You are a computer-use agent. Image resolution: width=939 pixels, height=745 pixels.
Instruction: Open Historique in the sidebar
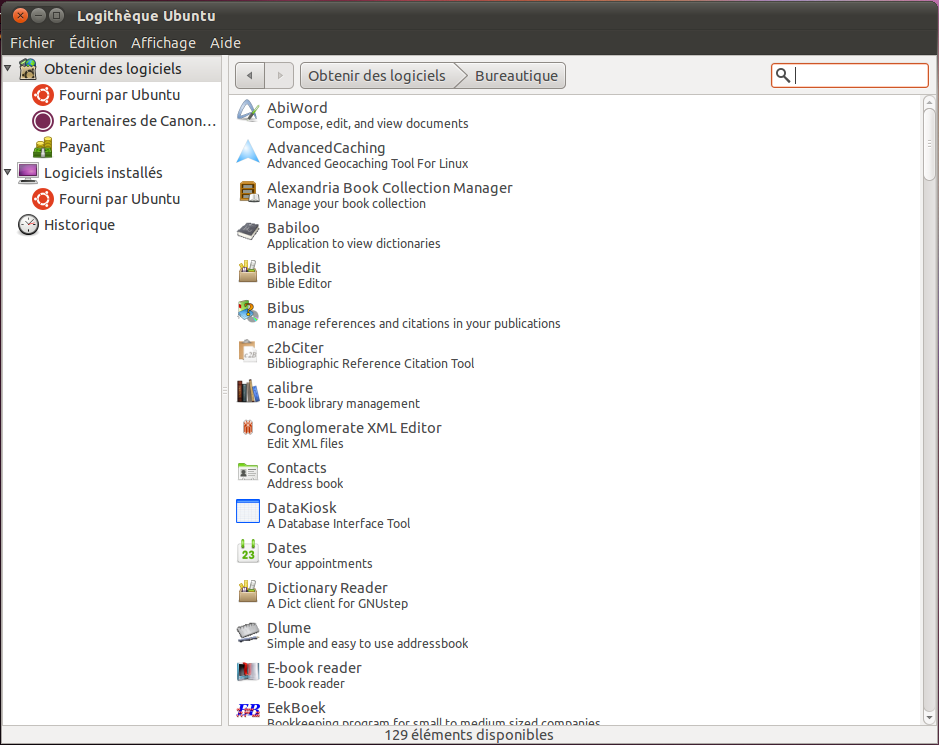[80, 225]
